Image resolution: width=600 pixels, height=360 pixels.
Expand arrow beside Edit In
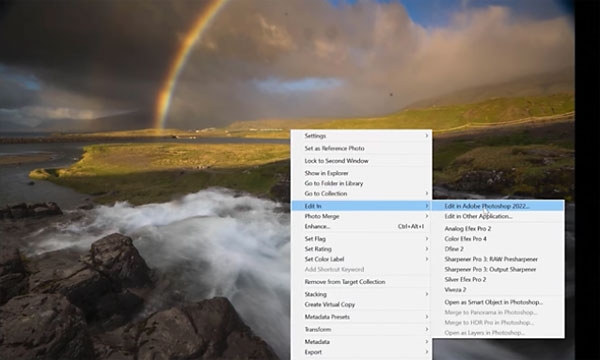[x=427, y=206]
